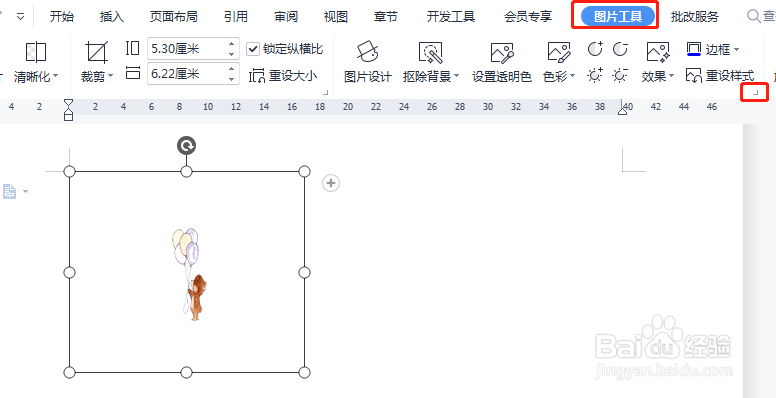Expand the 边框 dropdown arrow
The width and height of the screenshot is (776, 398).
click(x=736, y=49)
